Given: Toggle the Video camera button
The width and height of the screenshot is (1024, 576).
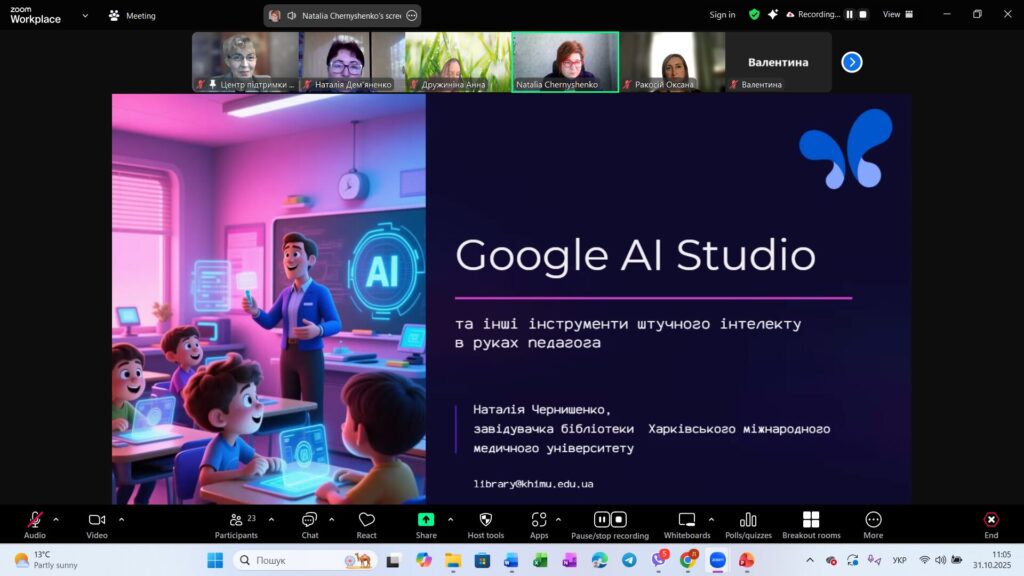Looking at the screenshot, I should pyautogui.click(x=97, y=524).
